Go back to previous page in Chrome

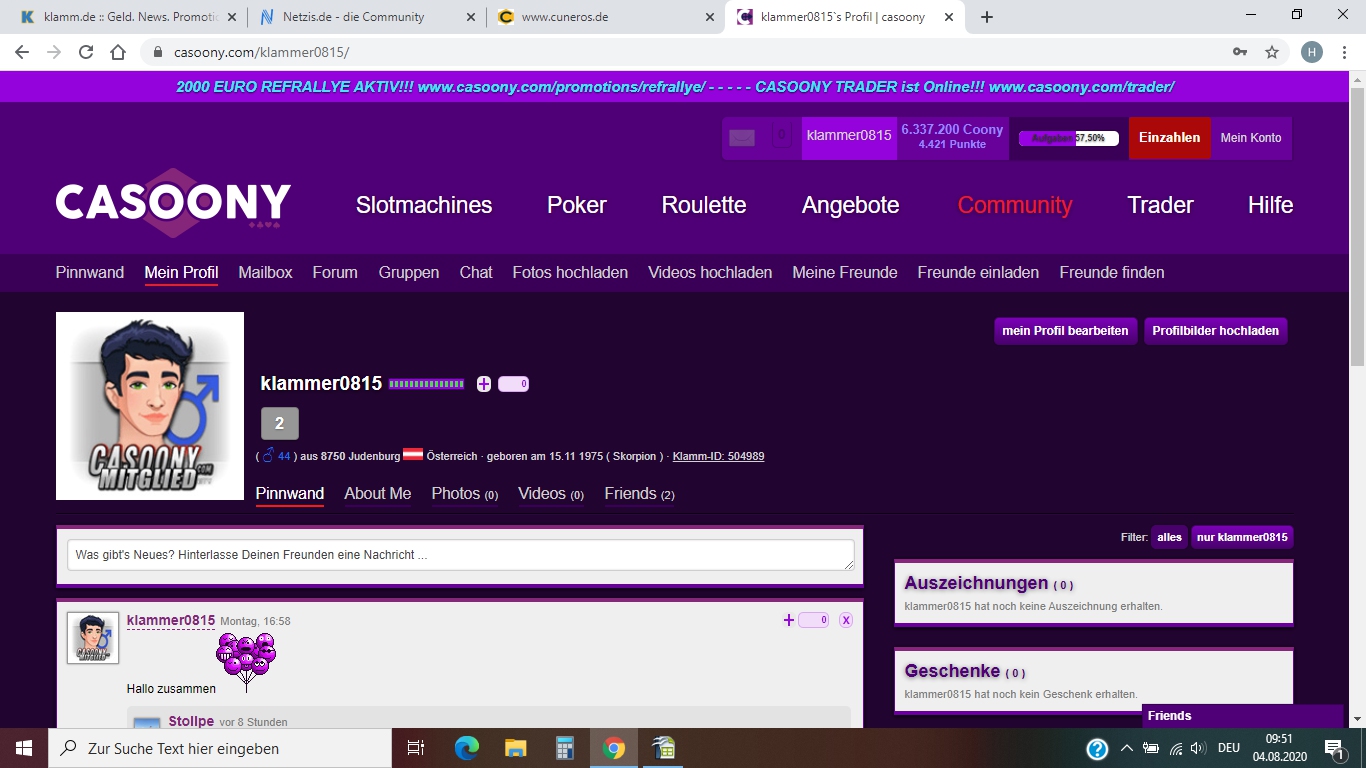tap(22, 52)
